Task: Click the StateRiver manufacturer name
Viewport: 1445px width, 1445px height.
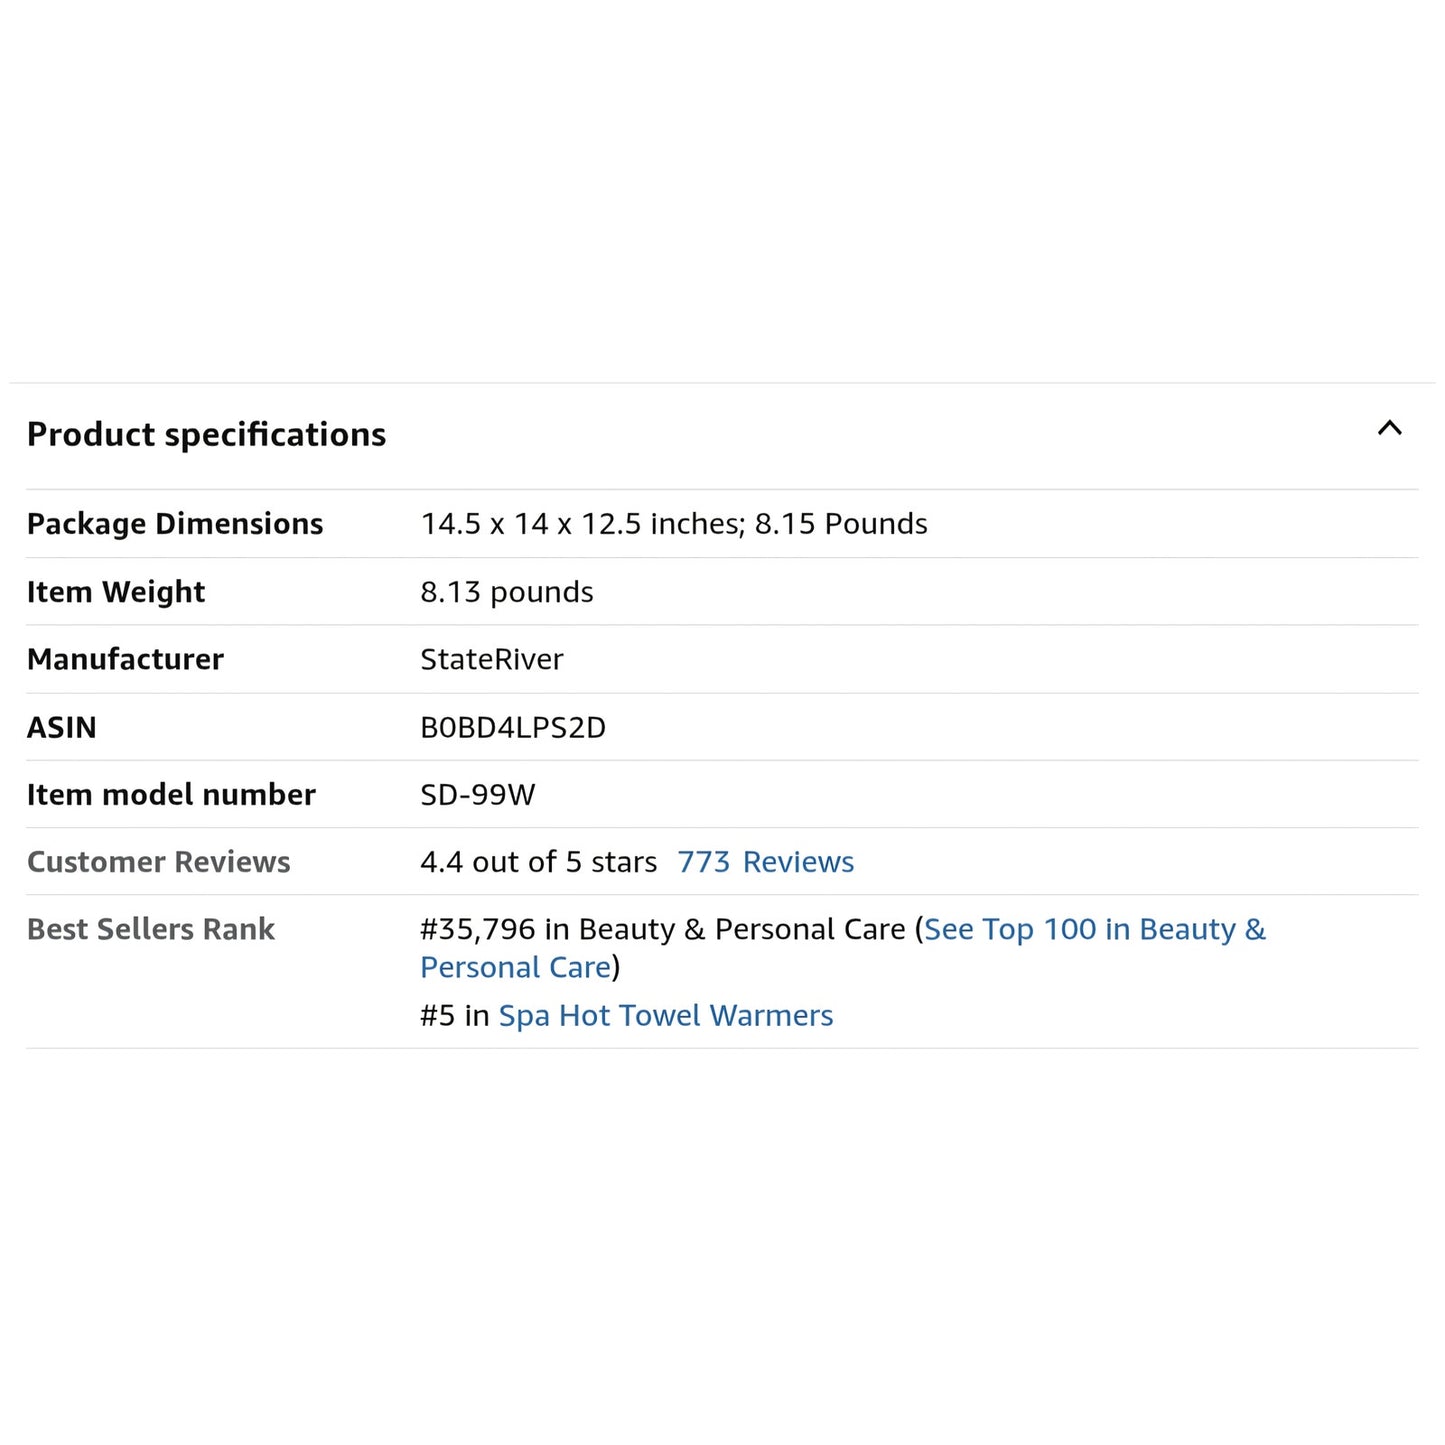Action: 491,659
